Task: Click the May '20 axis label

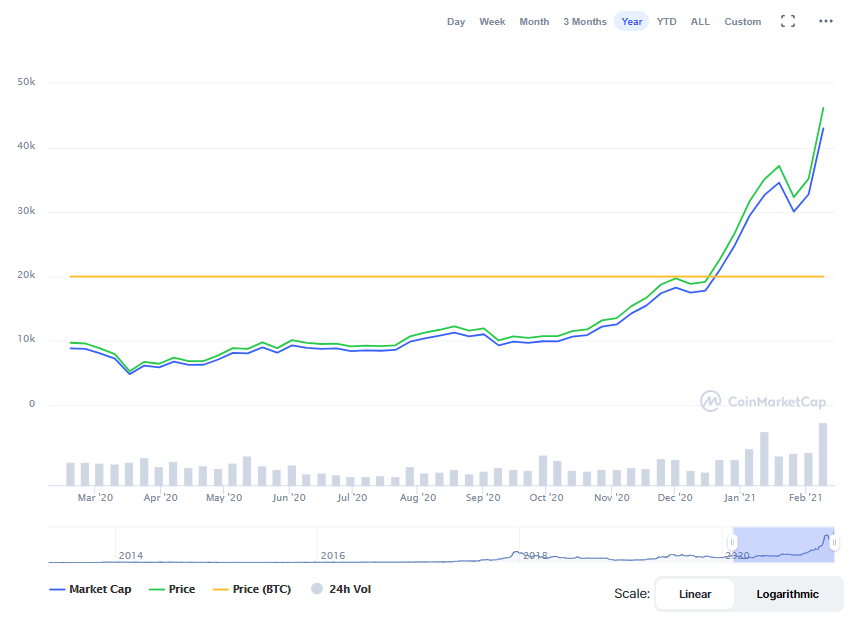Action: pos(224,497)
